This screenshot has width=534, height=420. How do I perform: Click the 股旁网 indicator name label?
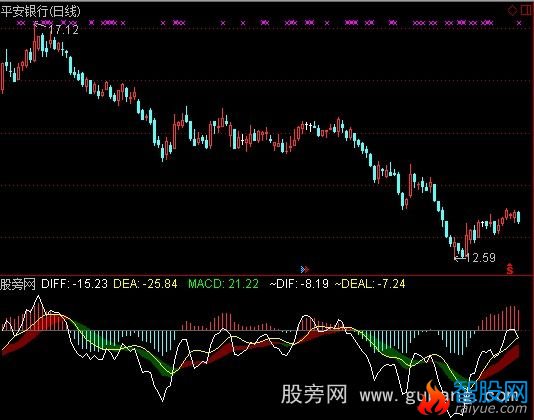point(18,283)
